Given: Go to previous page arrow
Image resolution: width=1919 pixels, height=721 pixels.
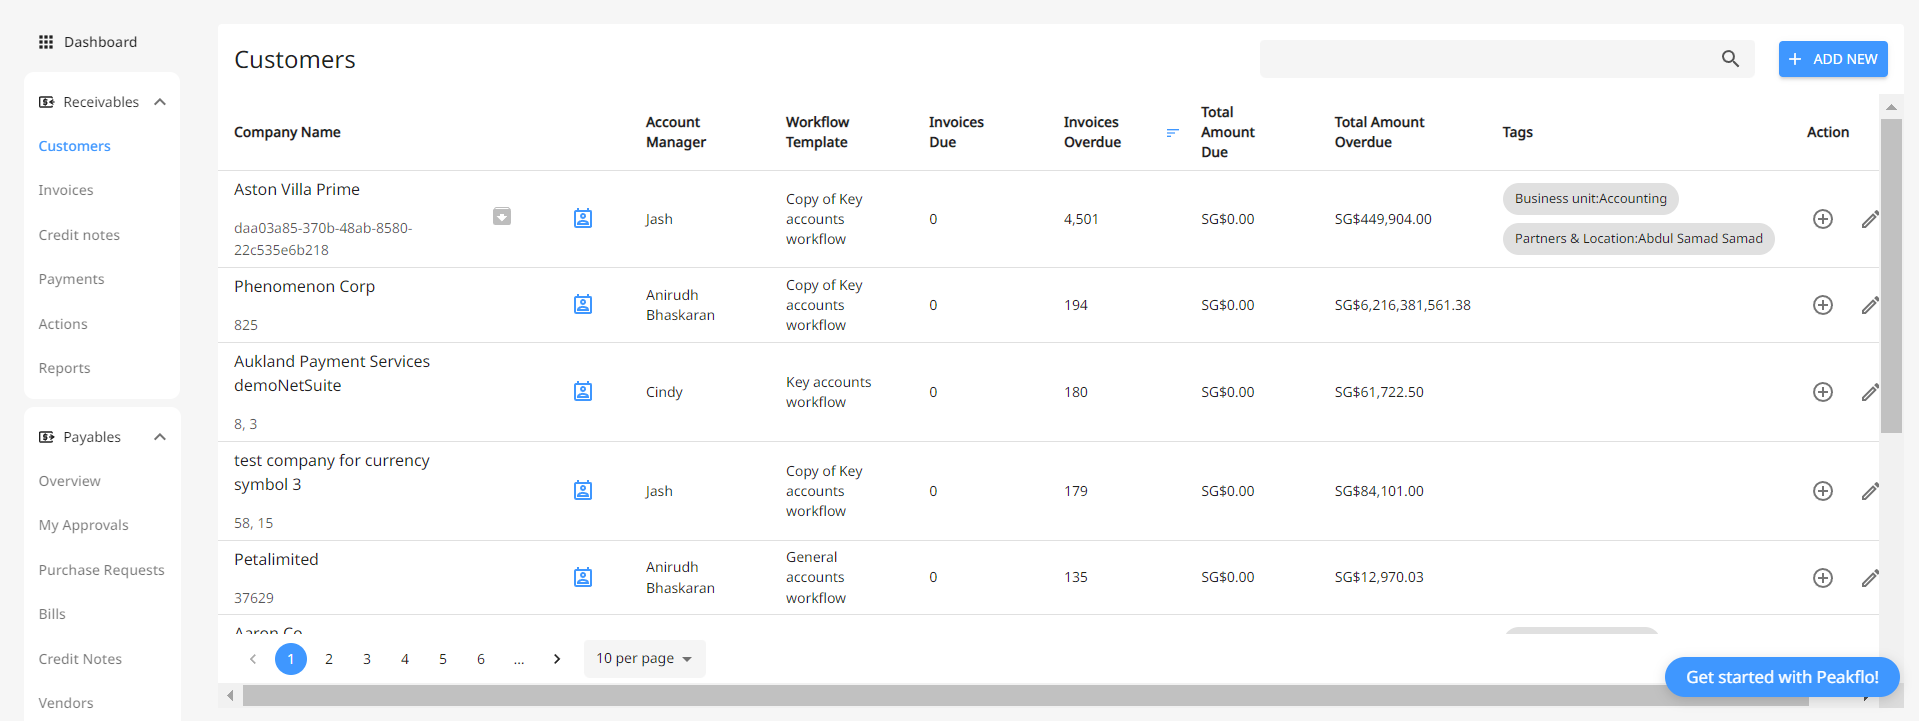Looking at the screenshot, I should coord(253,659).
